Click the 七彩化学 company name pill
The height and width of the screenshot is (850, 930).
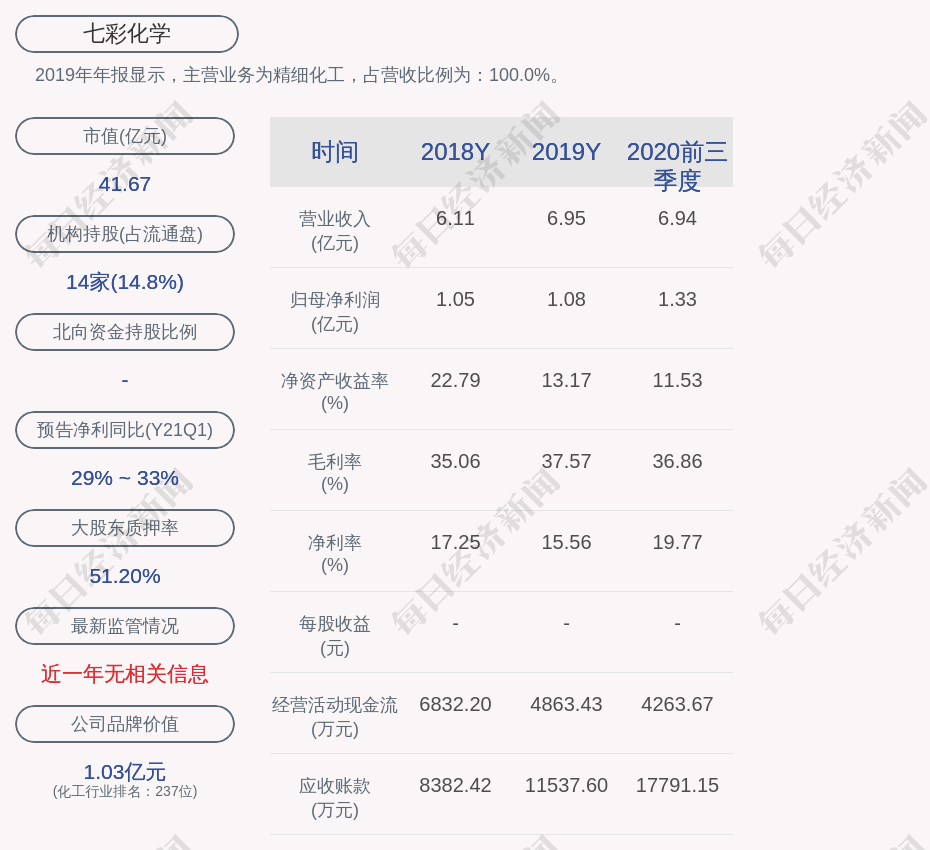tap(126, 34)
